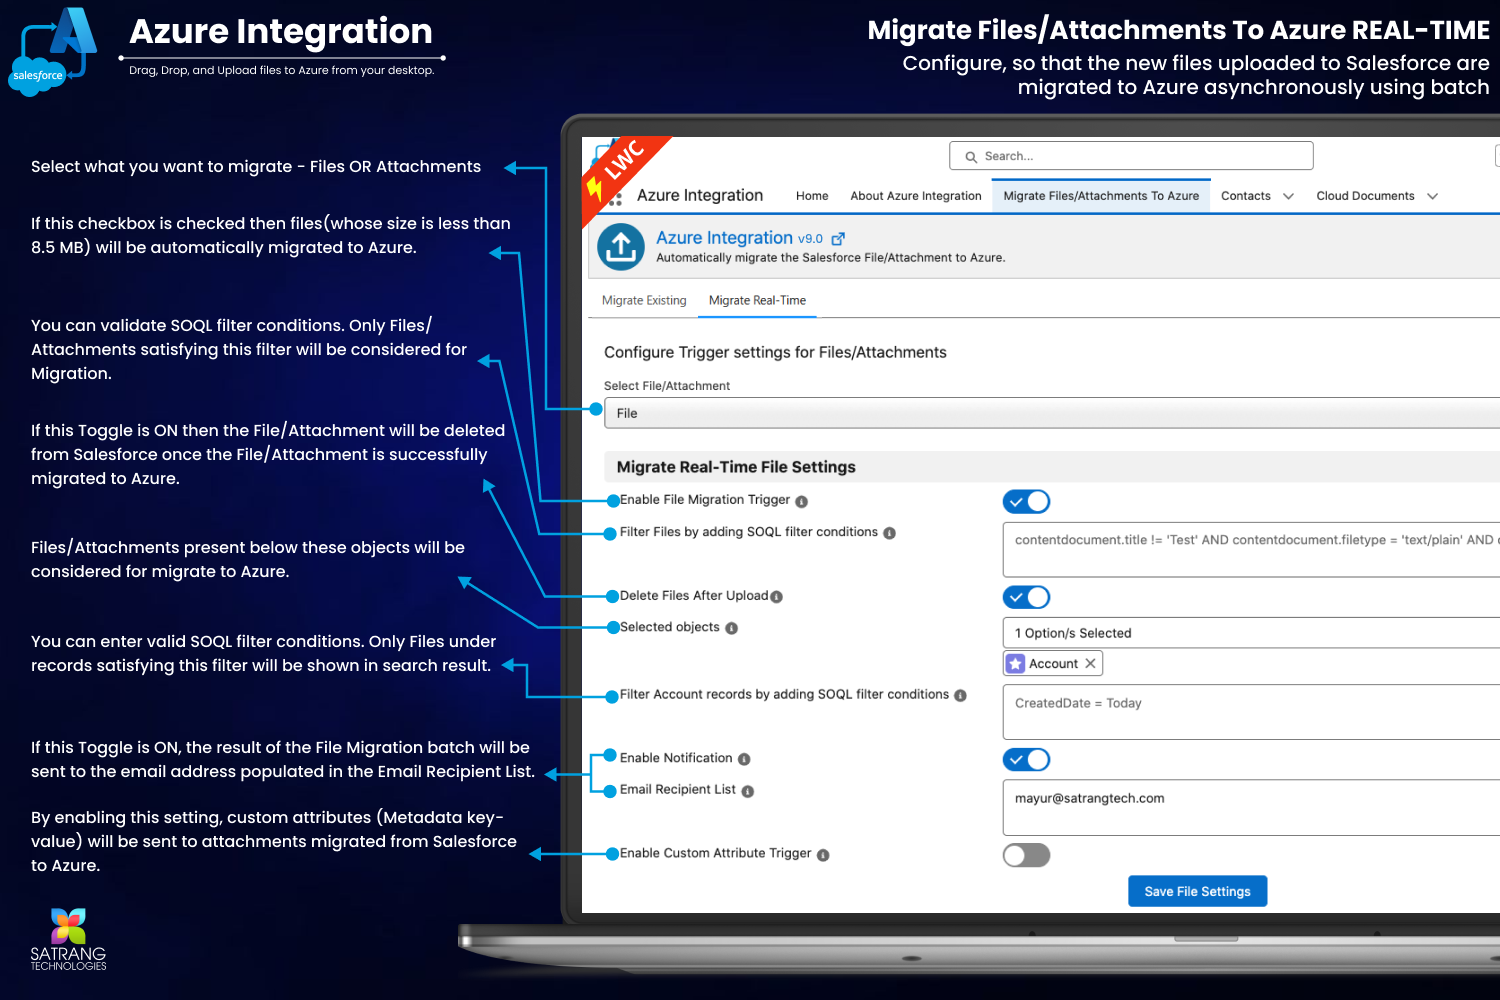
Task: Edit the Email Recipient List field
Action: coord(1251,807)
